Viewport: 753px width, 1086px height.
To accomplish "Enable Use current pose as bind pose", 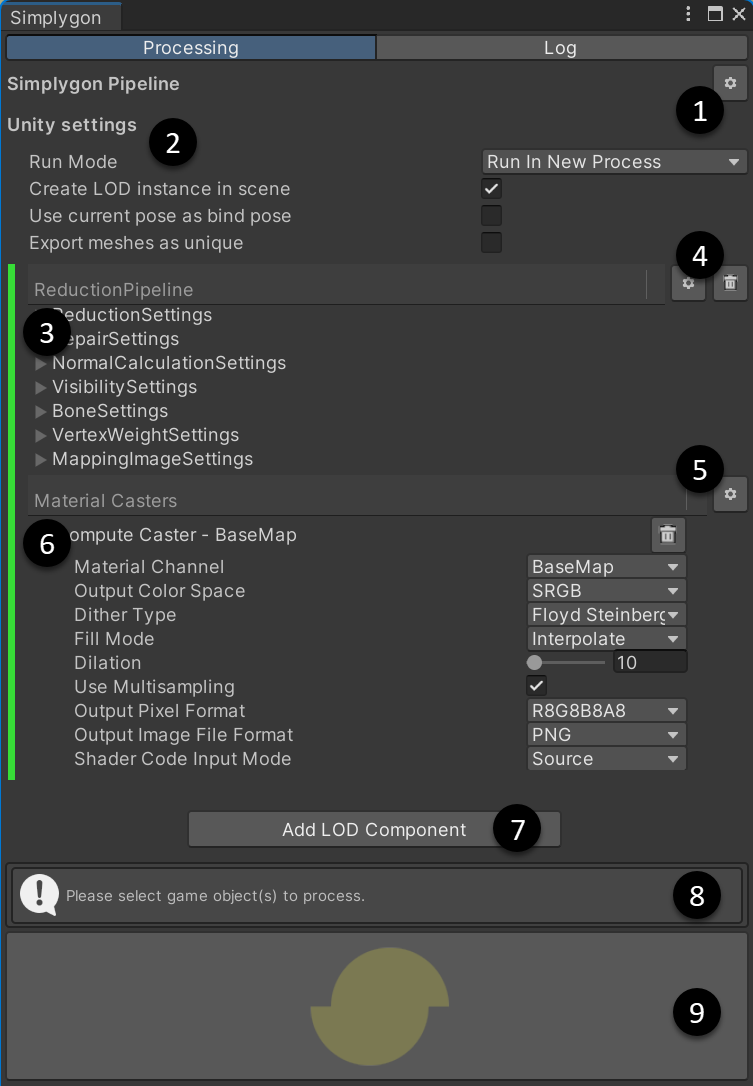I will point(491,215).
